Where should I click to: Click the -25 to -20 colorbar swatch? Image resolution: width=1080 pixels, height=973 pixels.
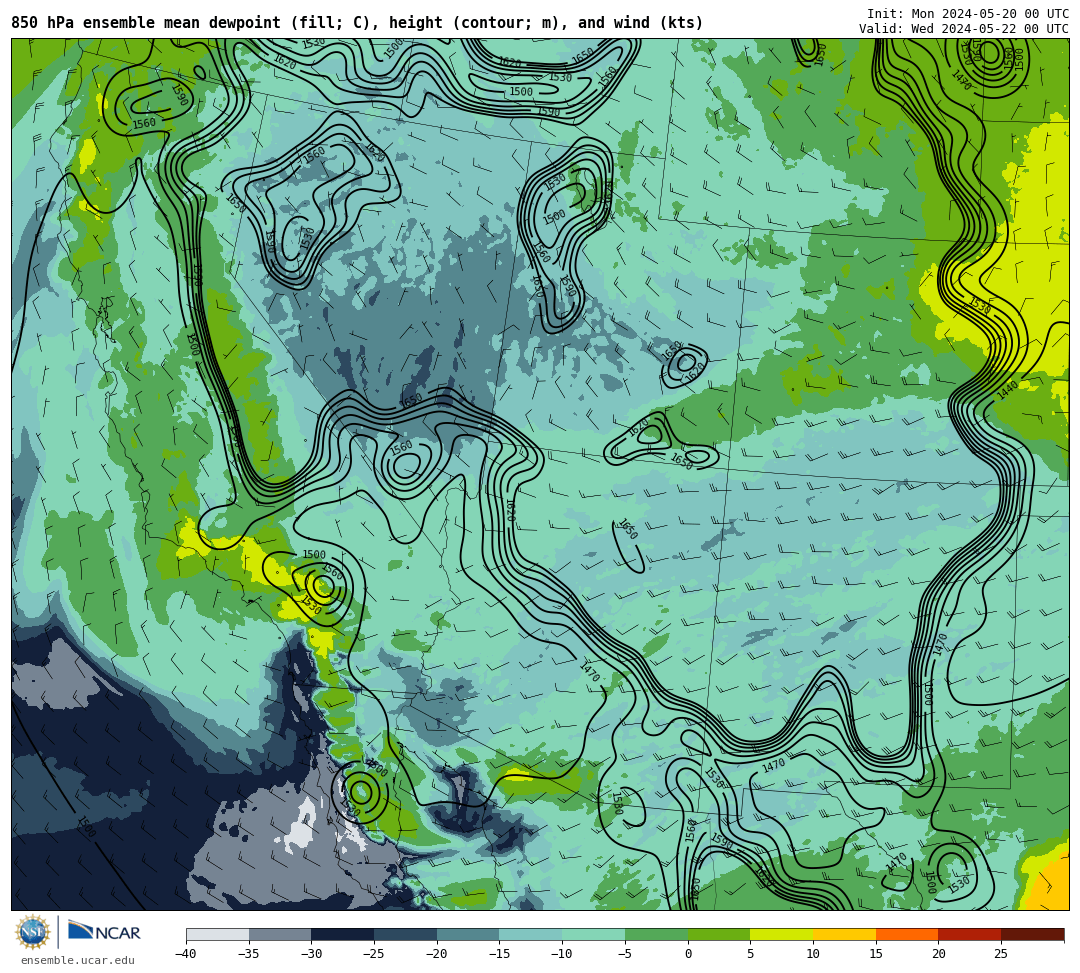405,934
